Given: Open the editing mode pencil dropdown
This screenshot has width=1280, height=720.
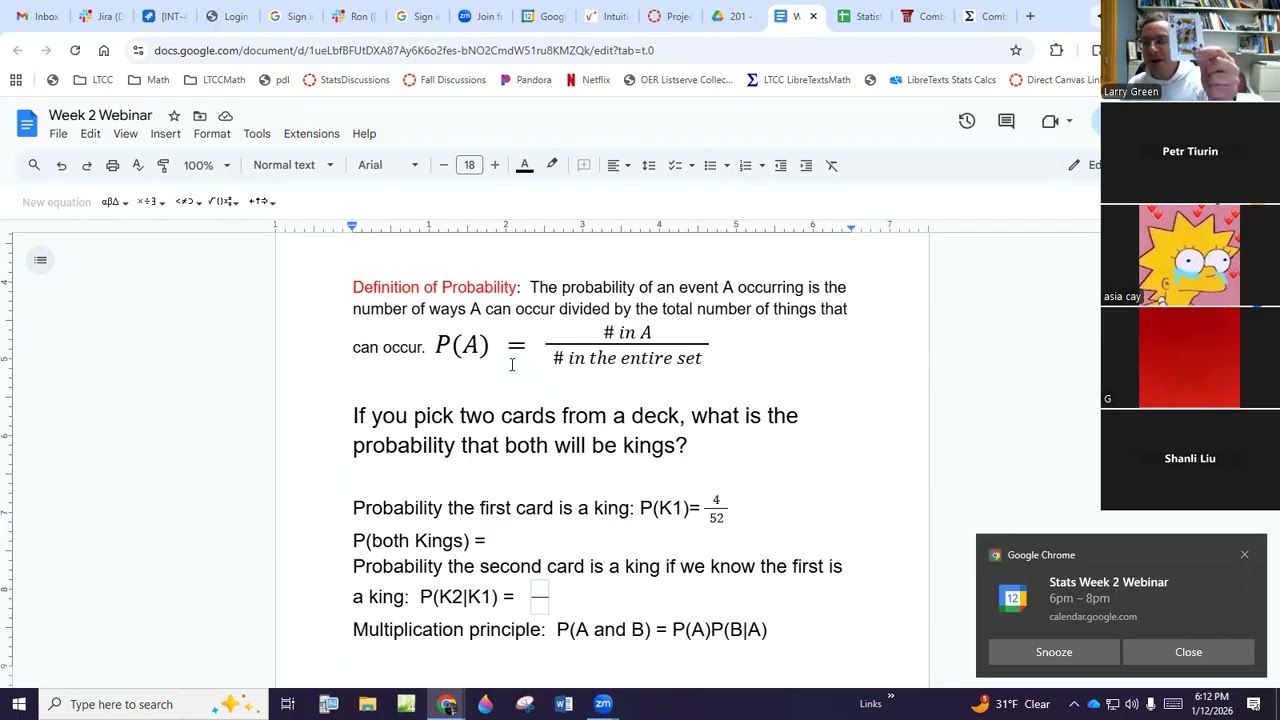Looking at the screenshot, I should (1082, 165).
